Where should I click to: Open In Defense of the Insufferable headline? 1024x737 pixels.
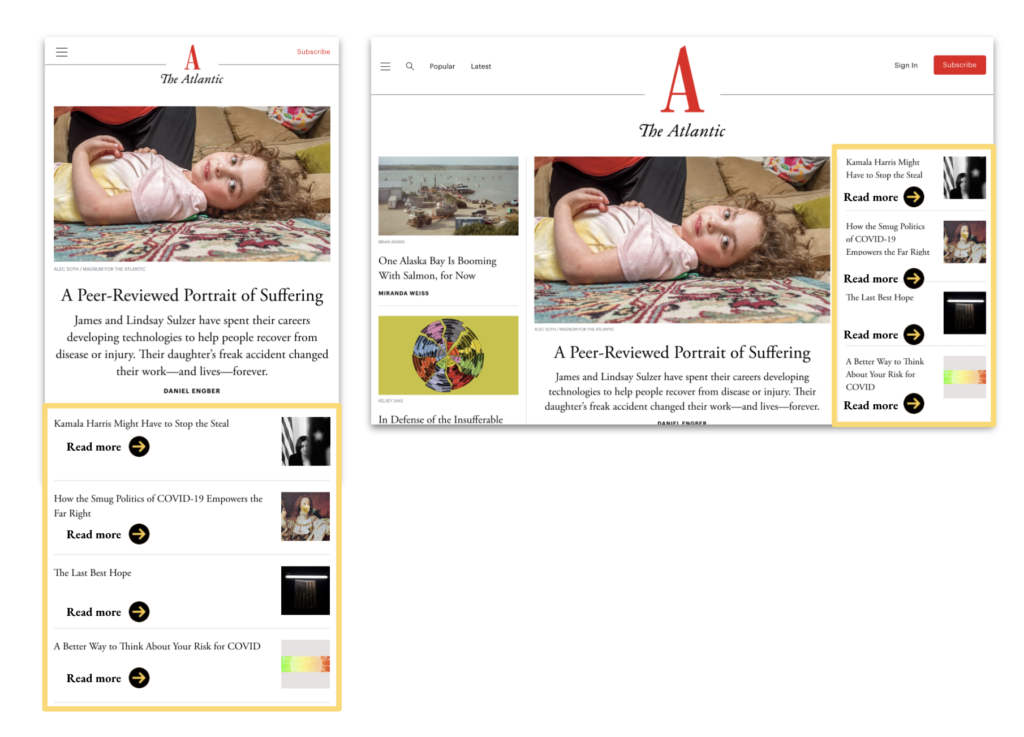[441, 419]
